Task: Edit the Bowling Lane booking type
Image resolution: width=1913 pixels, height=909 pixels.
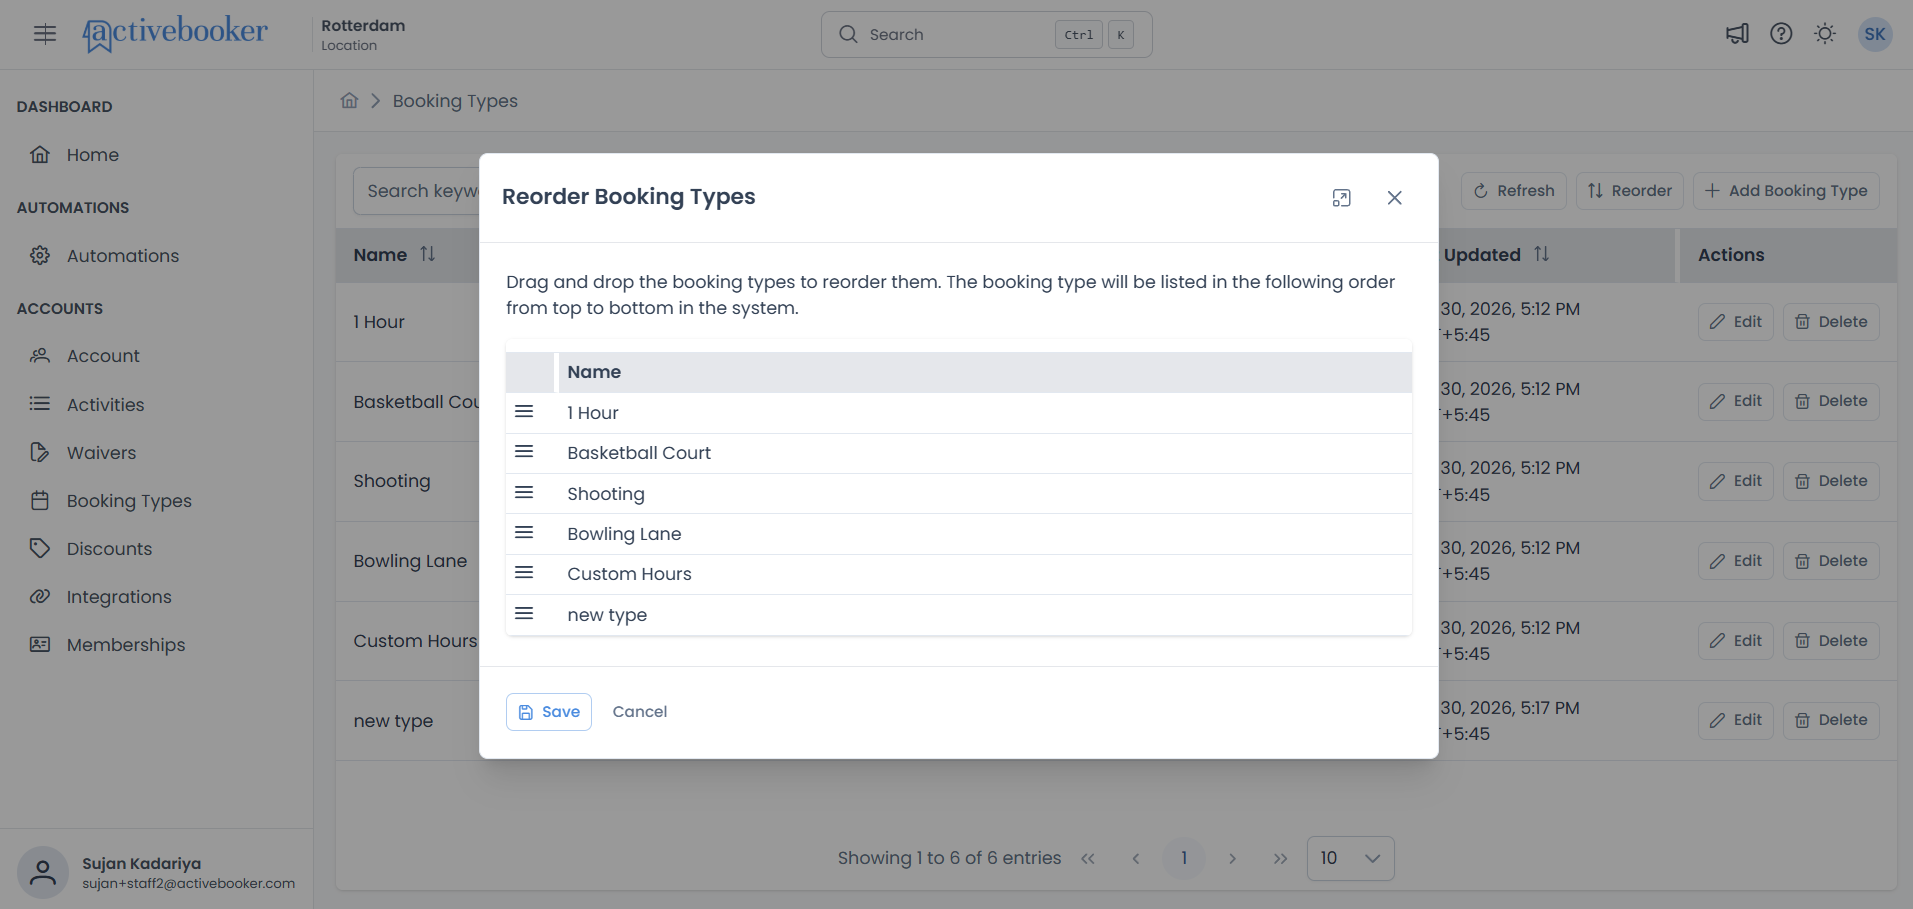Action: (x=1736, y=561)
